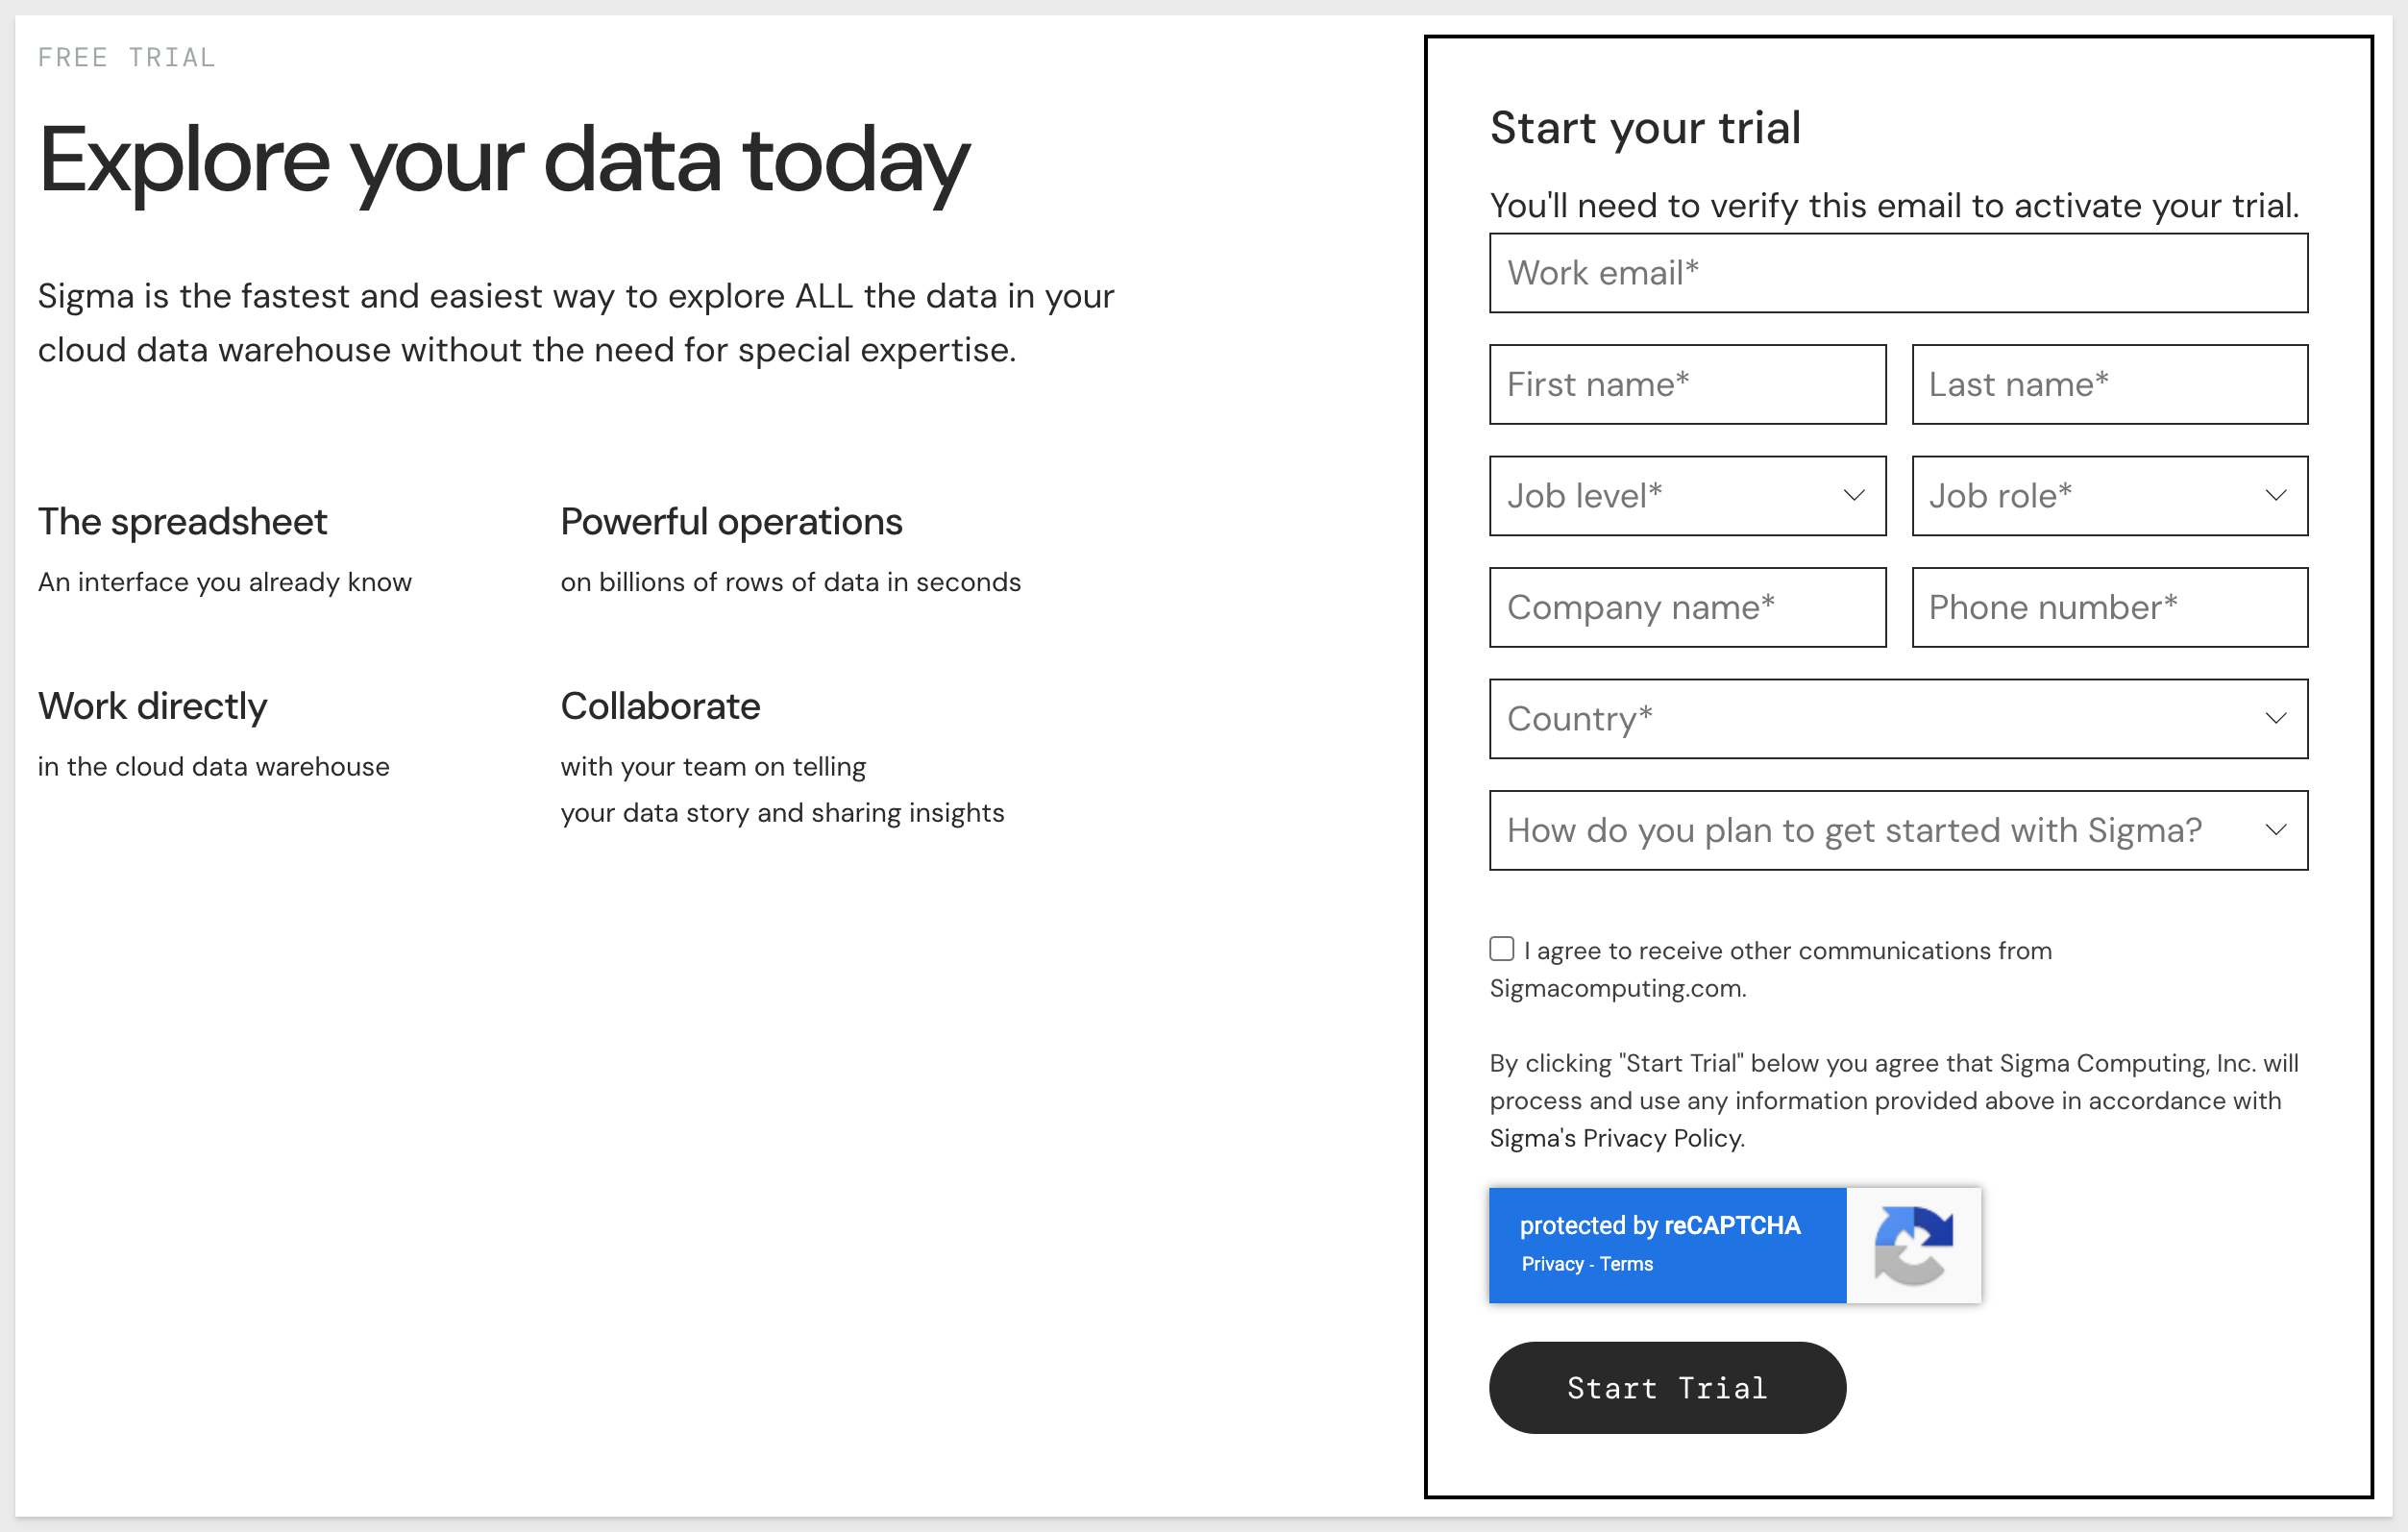Tick the agree to receive communications checkbox
This screenshot has width=2408, height=1532.
coord(1502,948)
